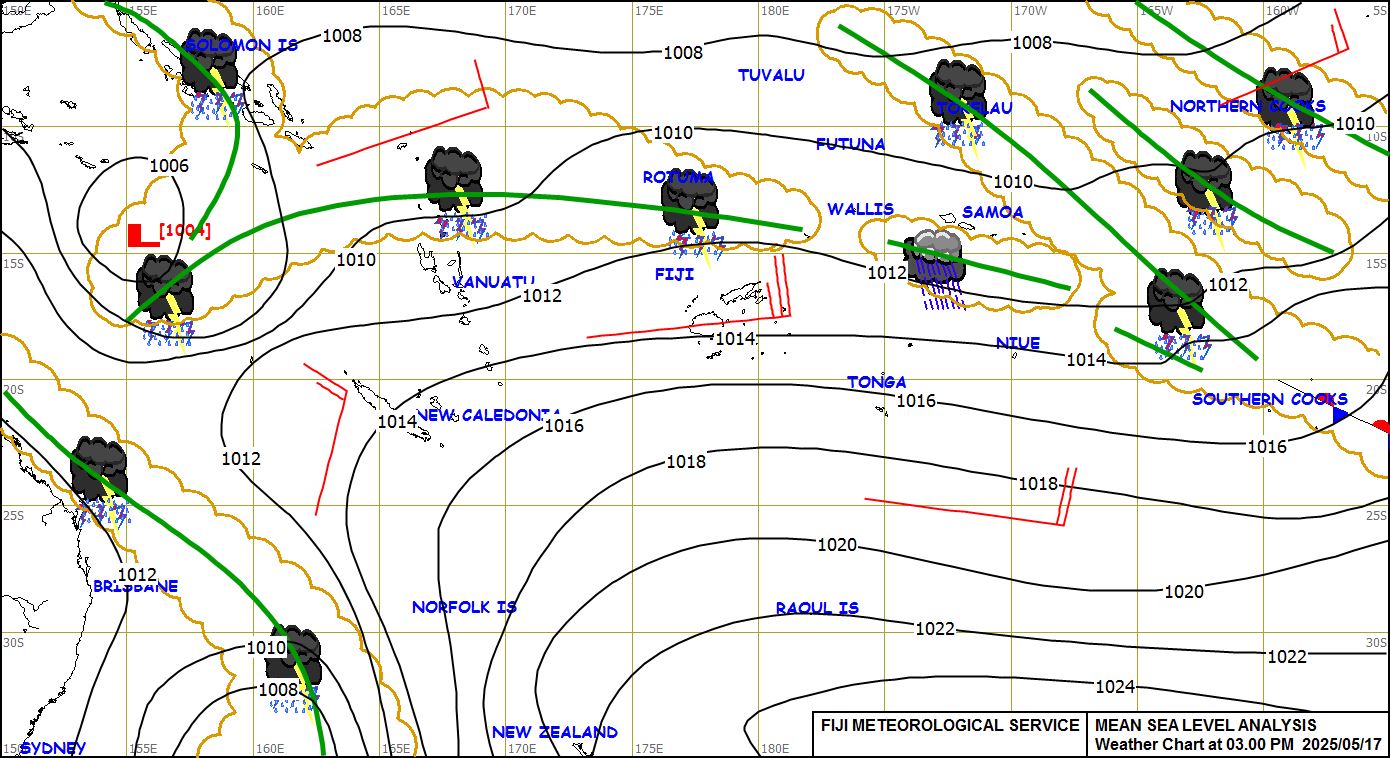Viewport: 1390px width, 758px height.
Task: Select the RAOUL IS label
Action: point(817,608)
